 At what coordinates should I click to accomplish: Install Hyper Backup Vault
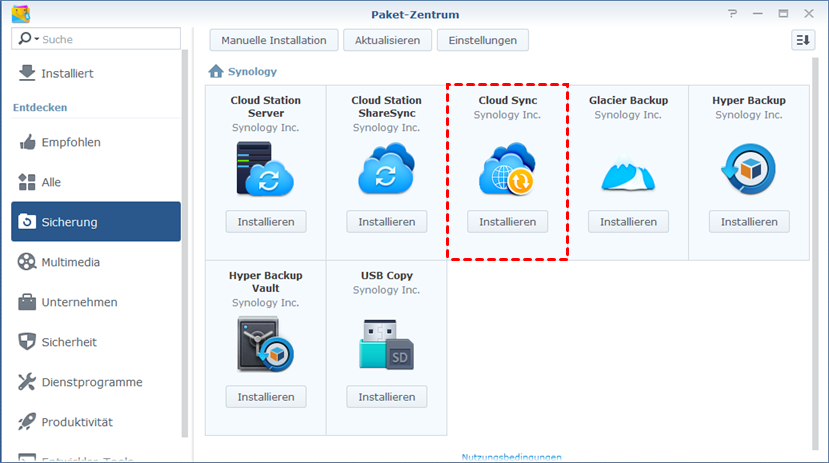266,396
